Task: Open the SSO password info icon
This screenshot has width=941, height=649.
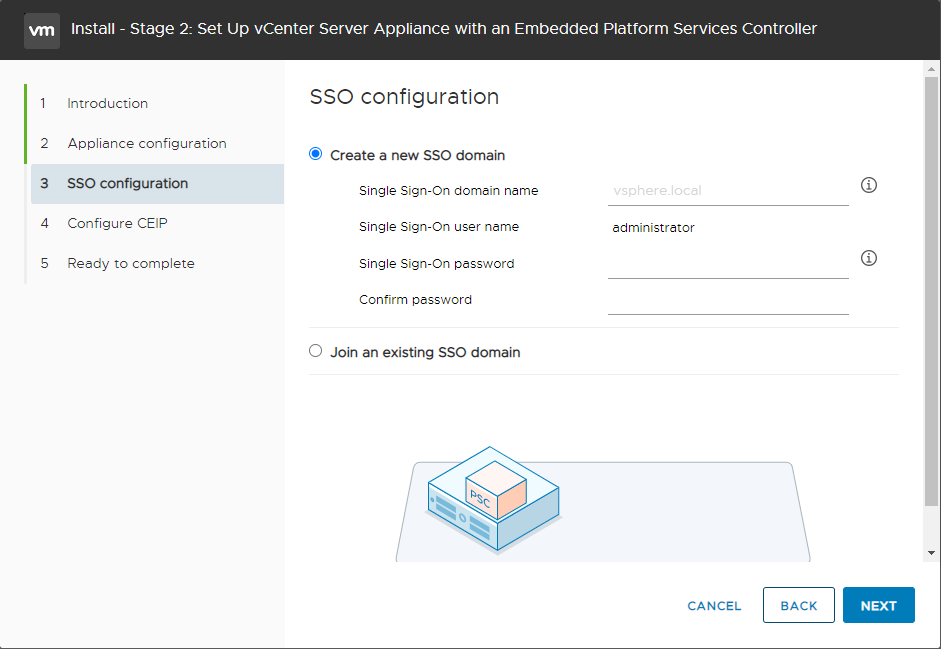Action: point(868,258)
